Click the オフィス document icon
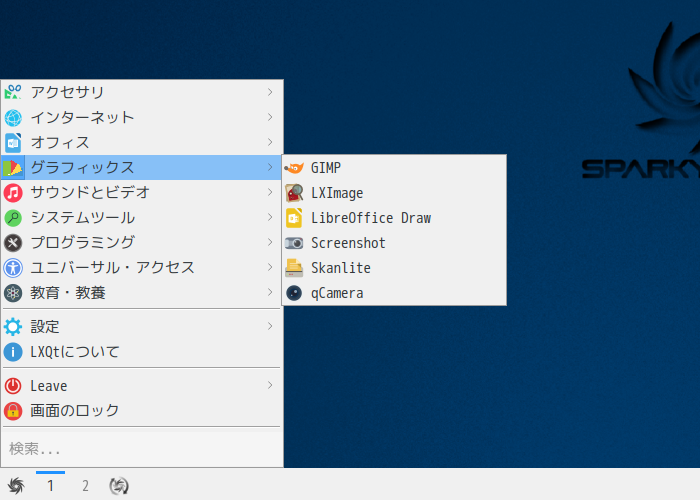This screenshot has height=500, width=700. [x=13, y=142]
